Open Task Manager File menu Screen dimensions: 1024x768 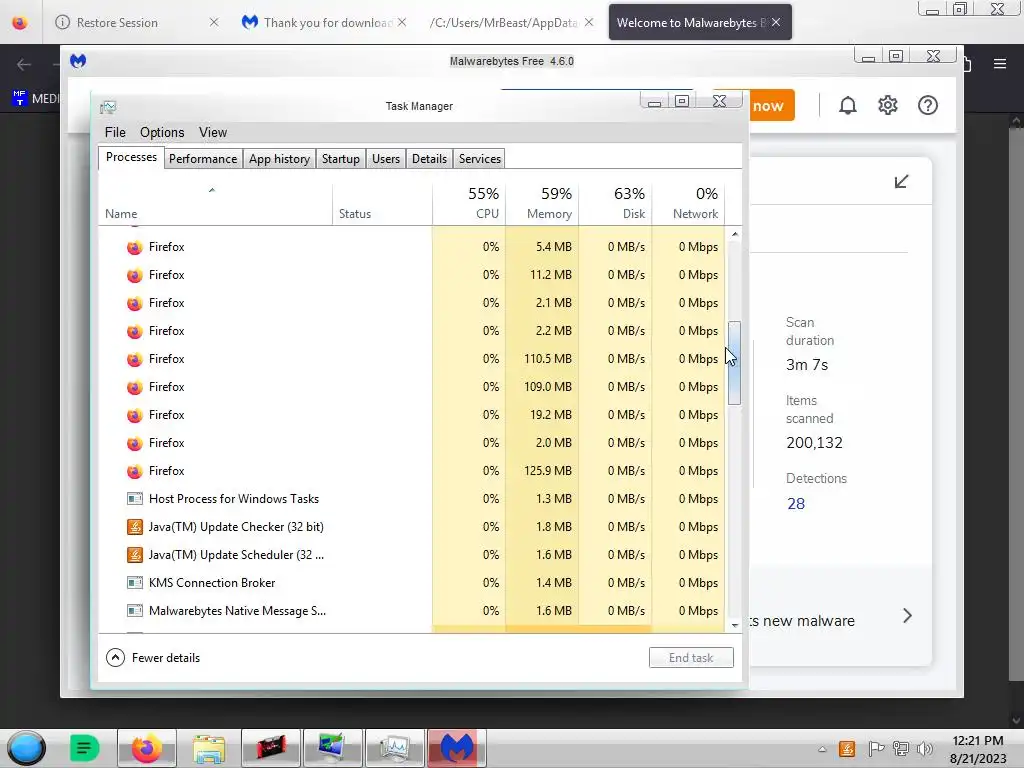pos(115,133)
